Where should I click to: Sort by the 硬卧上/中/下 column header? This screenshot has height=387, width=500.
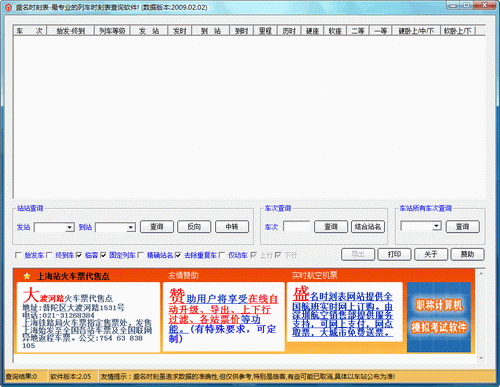(x=416, y=31)
